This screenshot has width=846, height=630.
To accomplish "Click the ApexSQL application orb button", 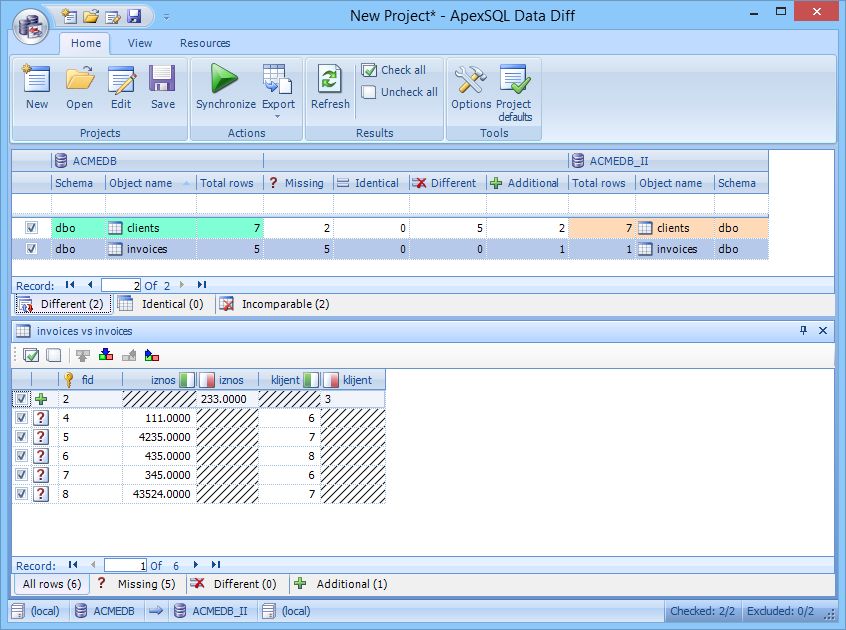I will click(x=31, y=25).
